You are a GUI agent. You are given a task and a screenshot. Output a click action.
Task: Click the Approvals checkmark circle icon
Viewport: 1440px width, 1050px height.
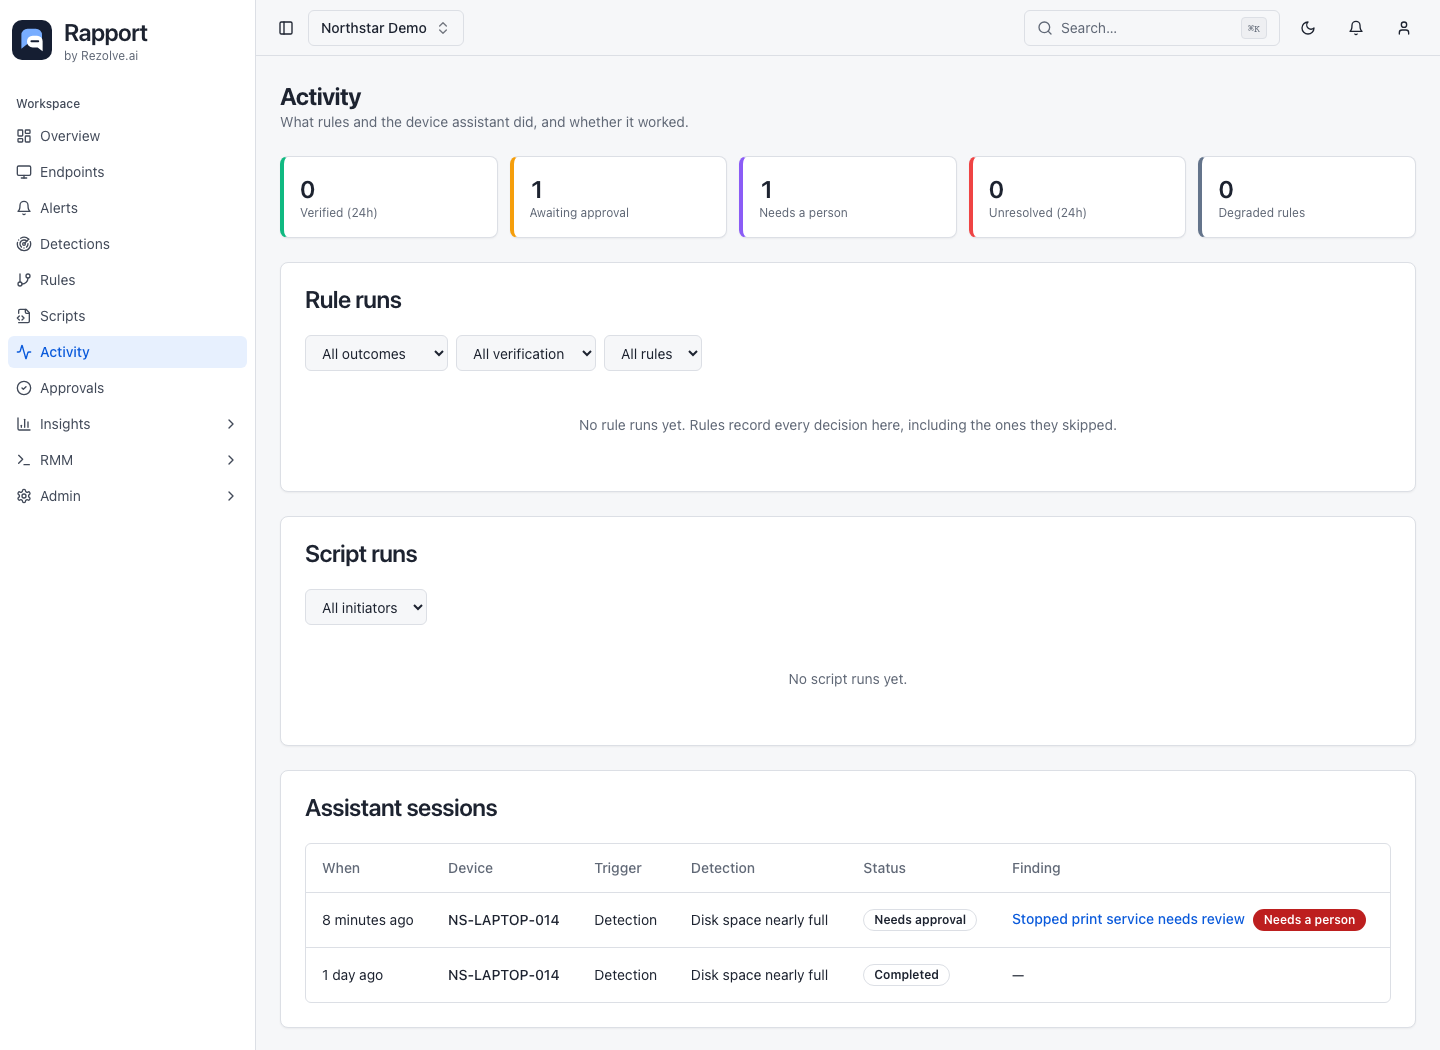click(x=24, y=388)
